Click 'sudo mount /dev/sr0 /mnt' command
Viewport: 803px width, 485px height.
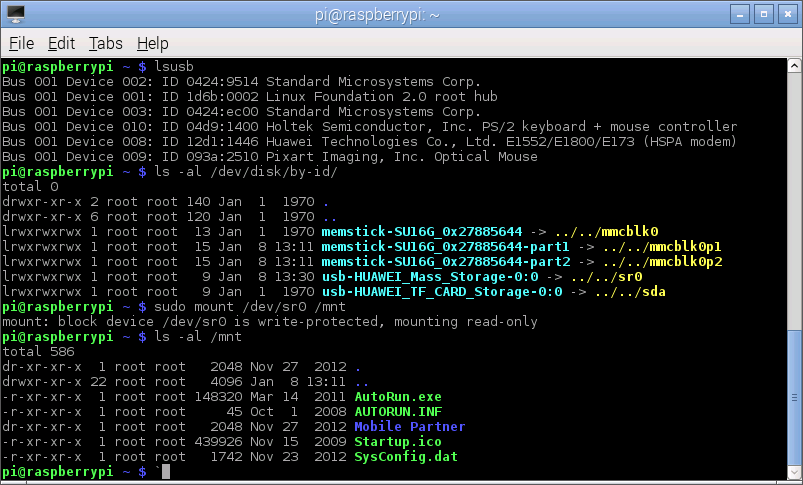(250, 307)
